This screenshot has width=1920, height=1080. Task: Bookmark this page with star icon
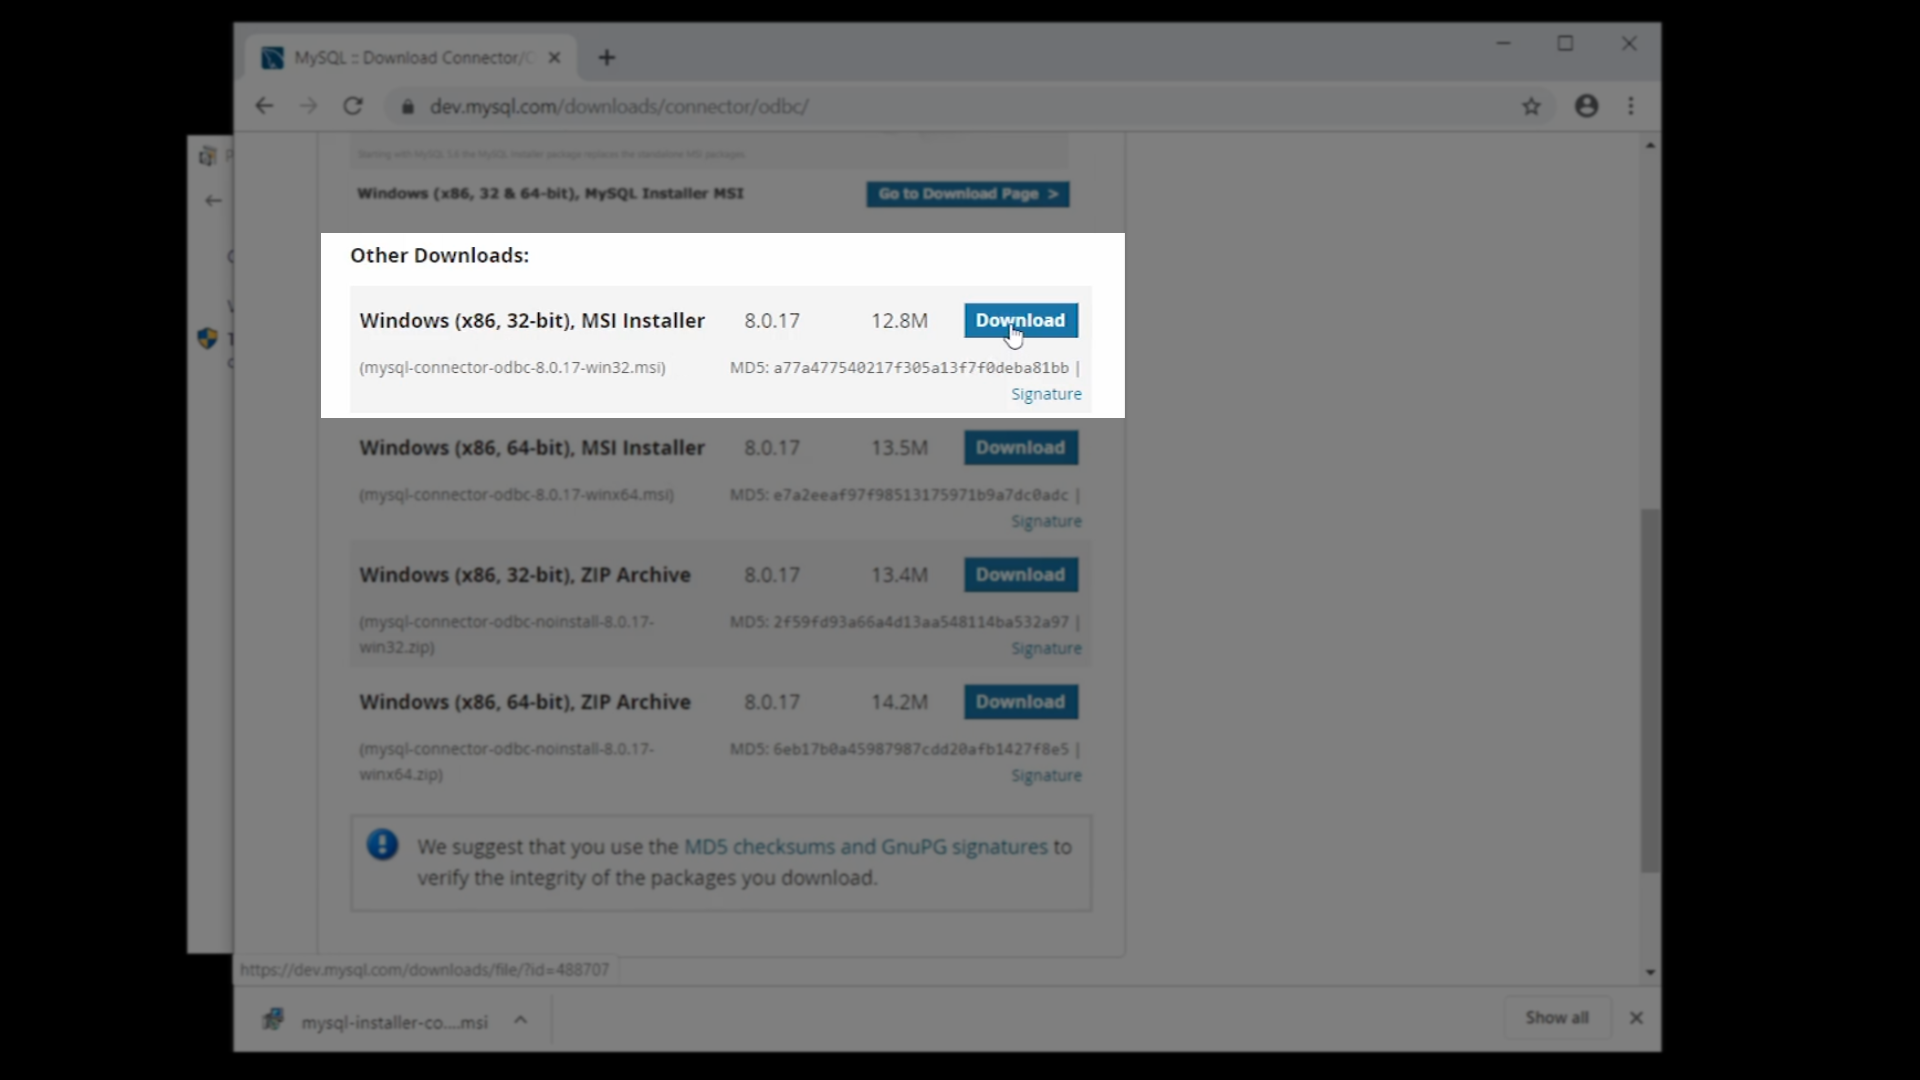(x=1531, y=106)
